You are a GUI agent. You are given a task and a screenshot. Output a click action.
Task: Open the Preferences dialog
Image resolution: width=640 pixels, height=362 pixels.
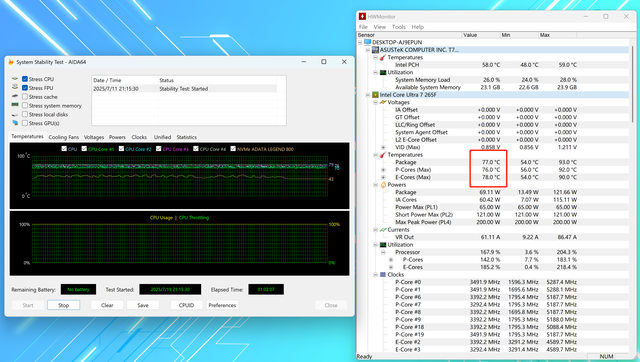tap(222, 305)
